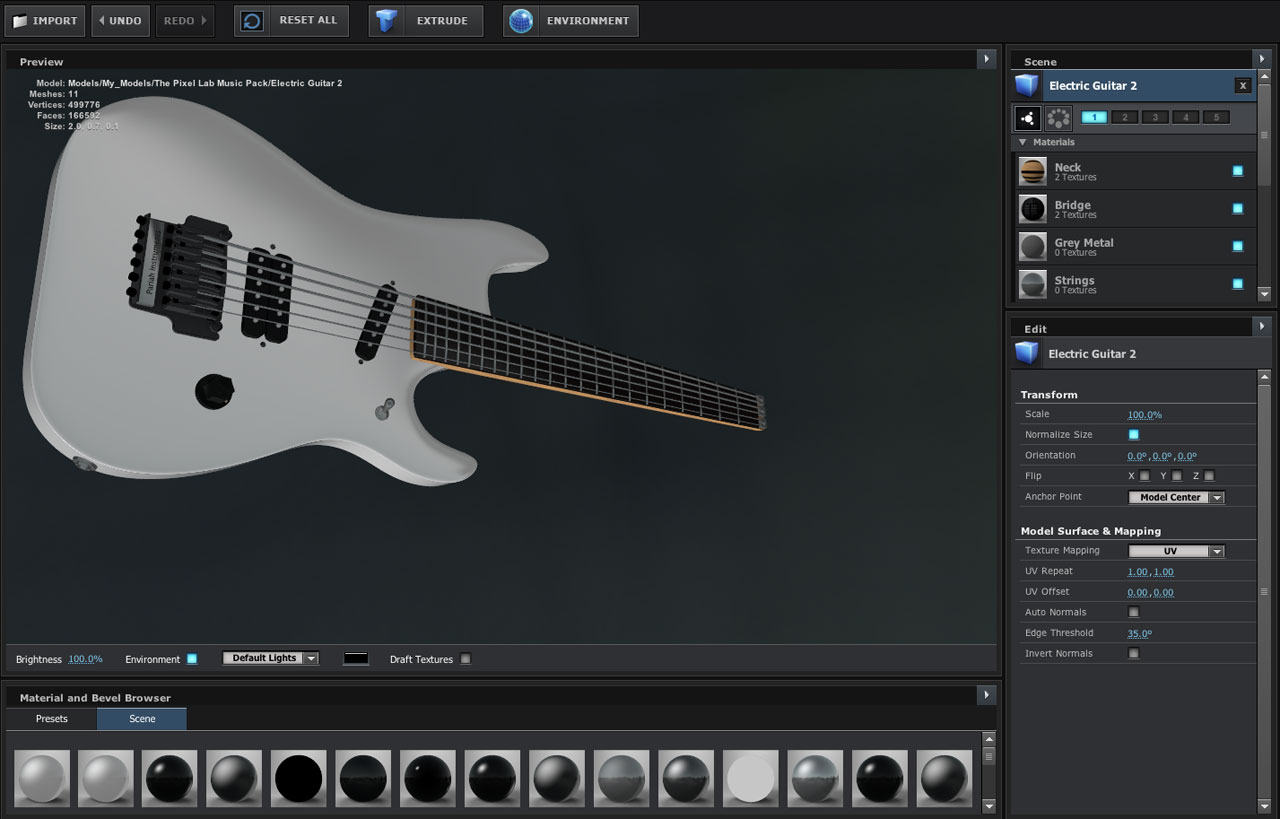Enable Flip Y checkbox
The image size is (1280, 819).
click(1177, 476)
